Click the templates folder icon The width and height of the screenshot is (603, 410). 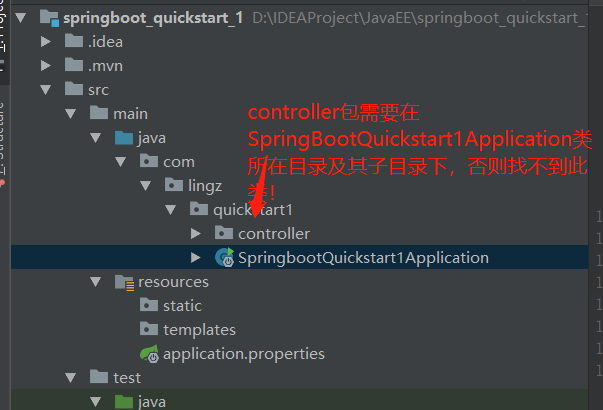point(149,329)
